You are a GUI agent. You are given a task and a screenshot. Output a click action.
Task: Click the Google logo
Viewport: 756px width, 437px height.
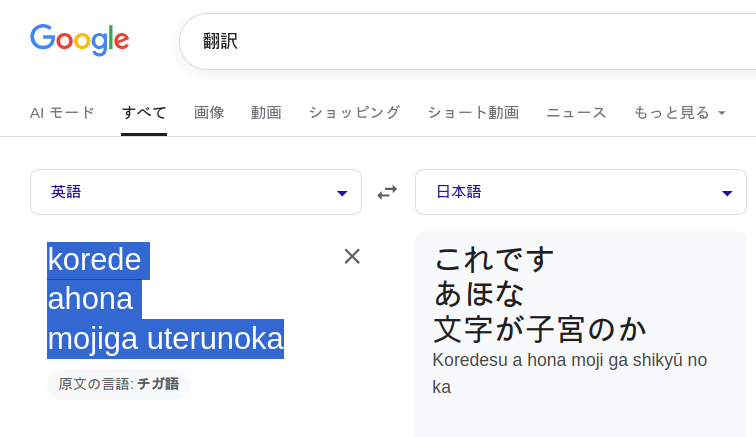pos(80,40)
